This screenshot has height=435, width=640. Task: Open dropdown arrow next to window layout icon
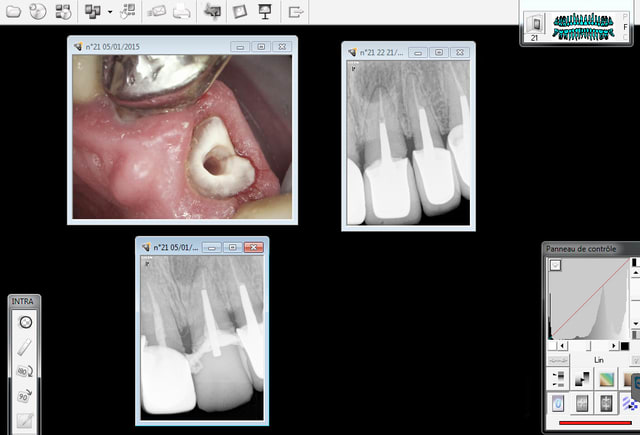(x=108, y=12)
